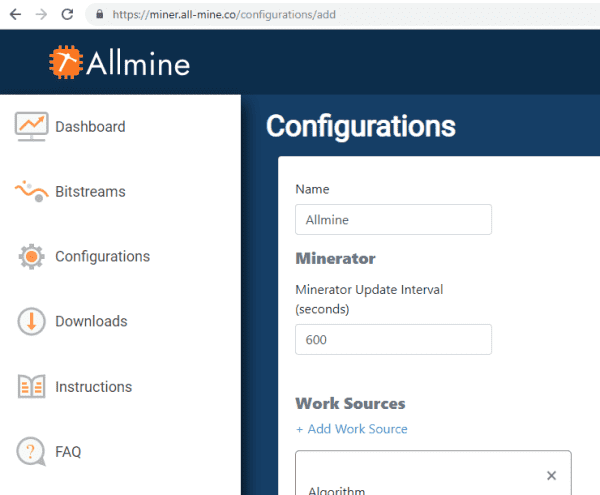Image resolution: width=600 pixels, height=495 pixels.
Task: Click the FAQ question mark icon
Action: (x=31, y=452)
